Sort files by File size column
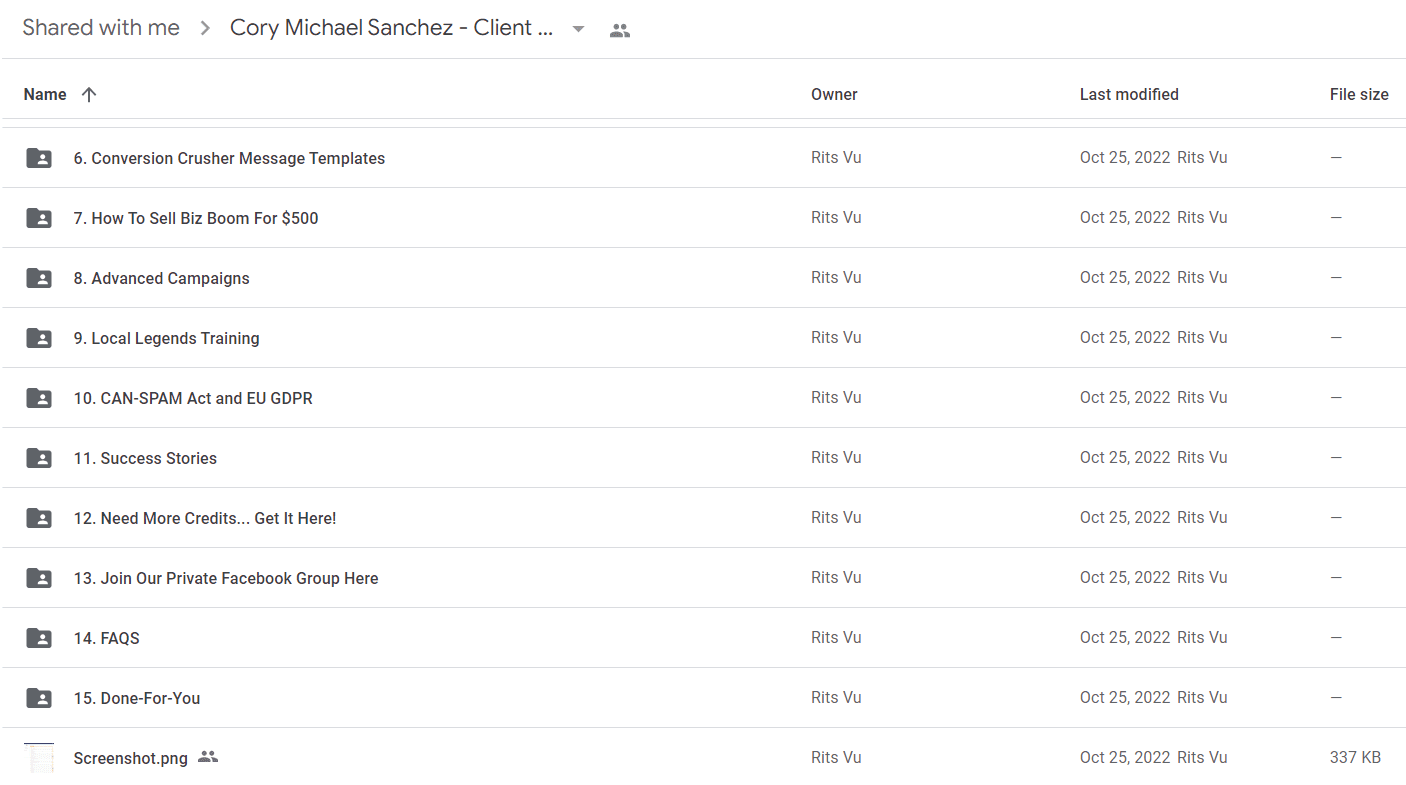 1359,94
